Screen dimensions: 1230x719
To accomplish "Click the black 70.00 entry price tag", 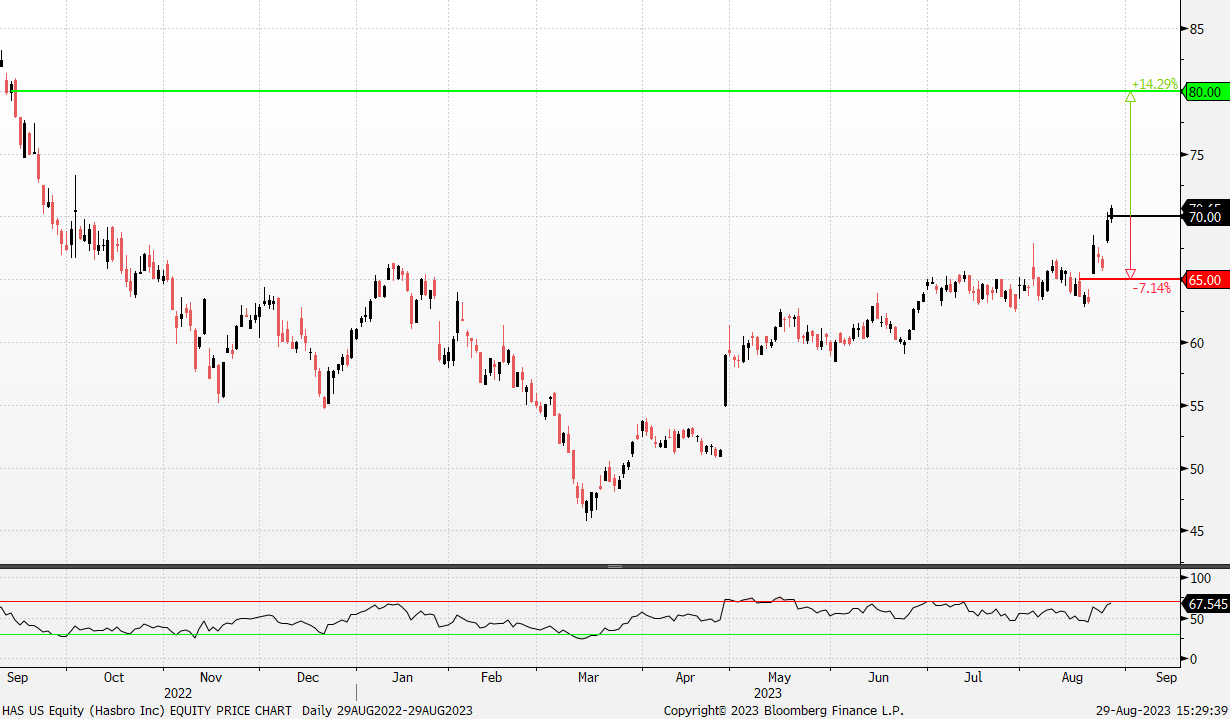I will (x=1204, y=217).
